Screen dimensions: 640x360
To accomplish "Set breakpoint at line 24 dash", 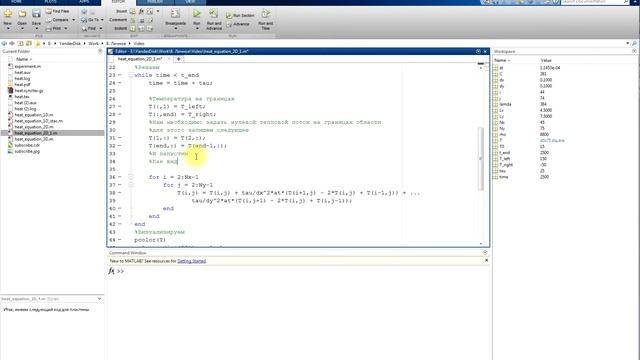I will coord(120,83).
